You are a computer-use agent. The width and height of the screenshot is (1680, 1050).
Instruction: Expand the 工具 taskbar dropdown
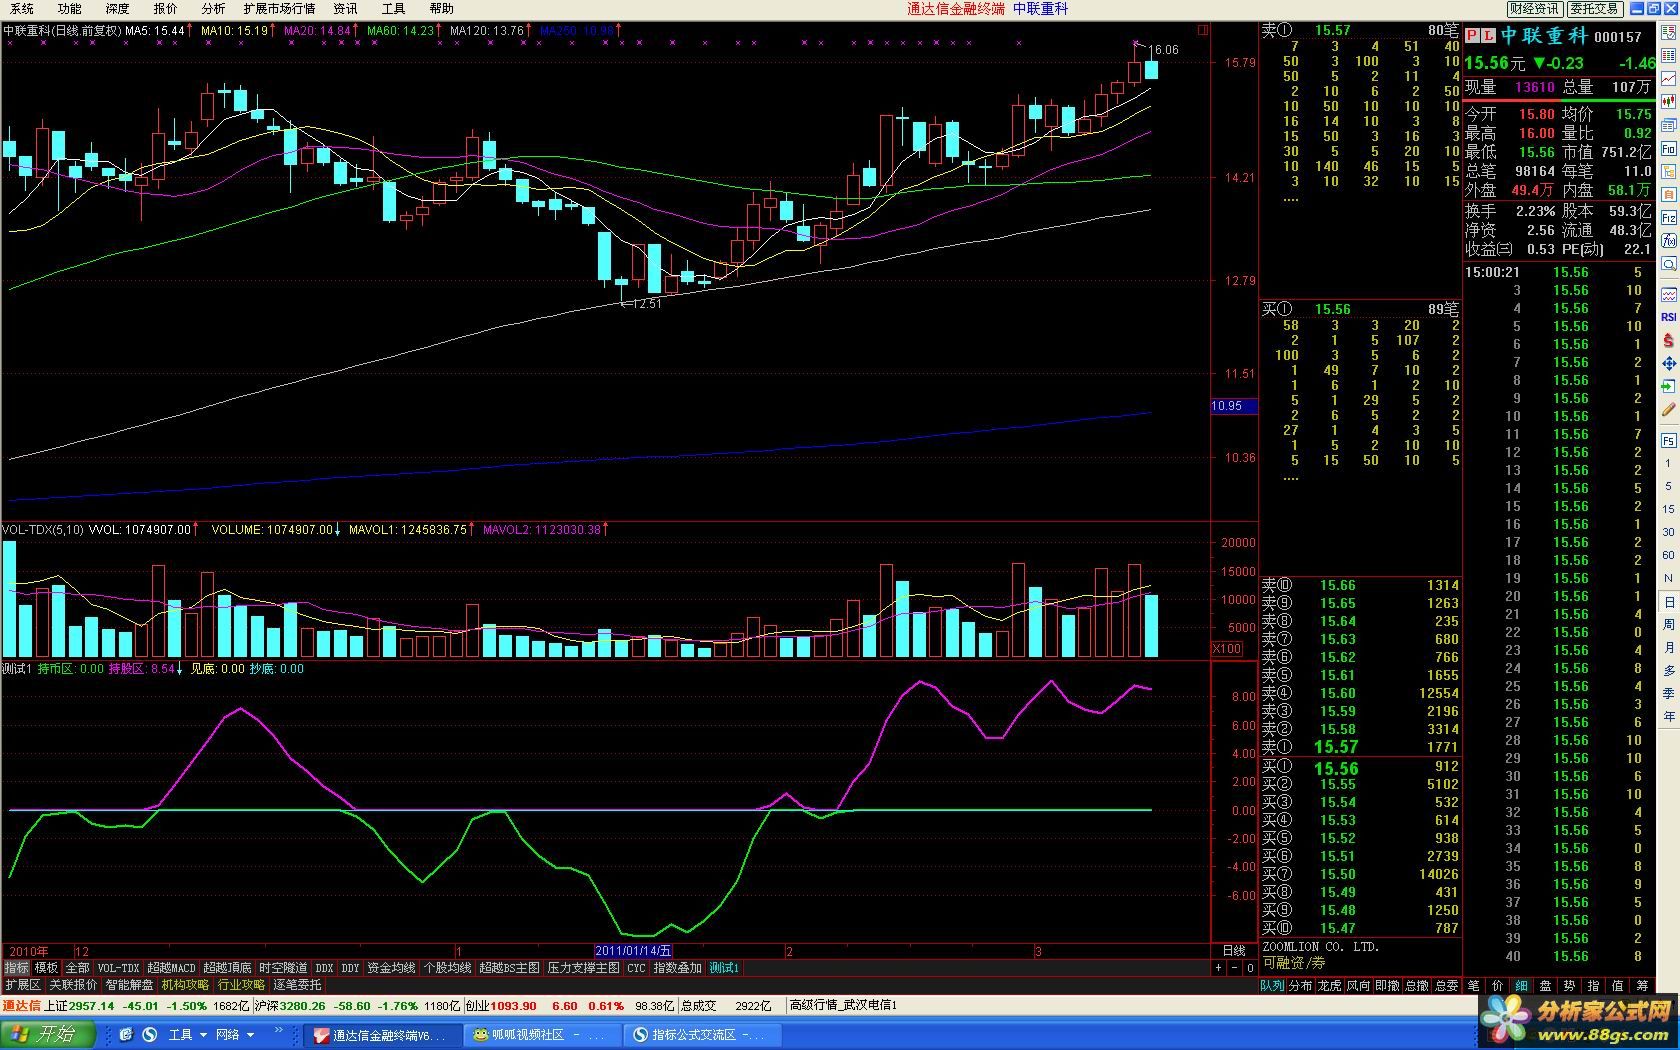pyautogui.click(x=202, y=1035)
